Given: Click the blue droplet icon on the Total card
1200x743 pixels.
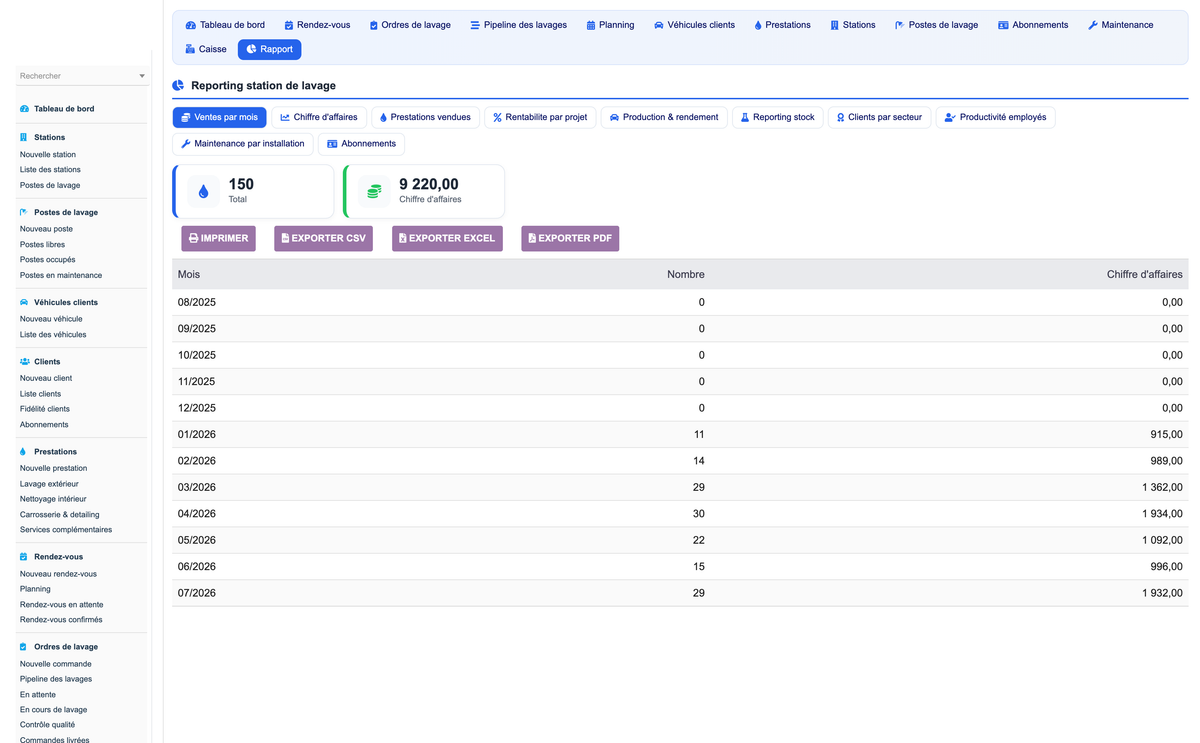Looking at the screenshot, I should [x=204, y=191].
